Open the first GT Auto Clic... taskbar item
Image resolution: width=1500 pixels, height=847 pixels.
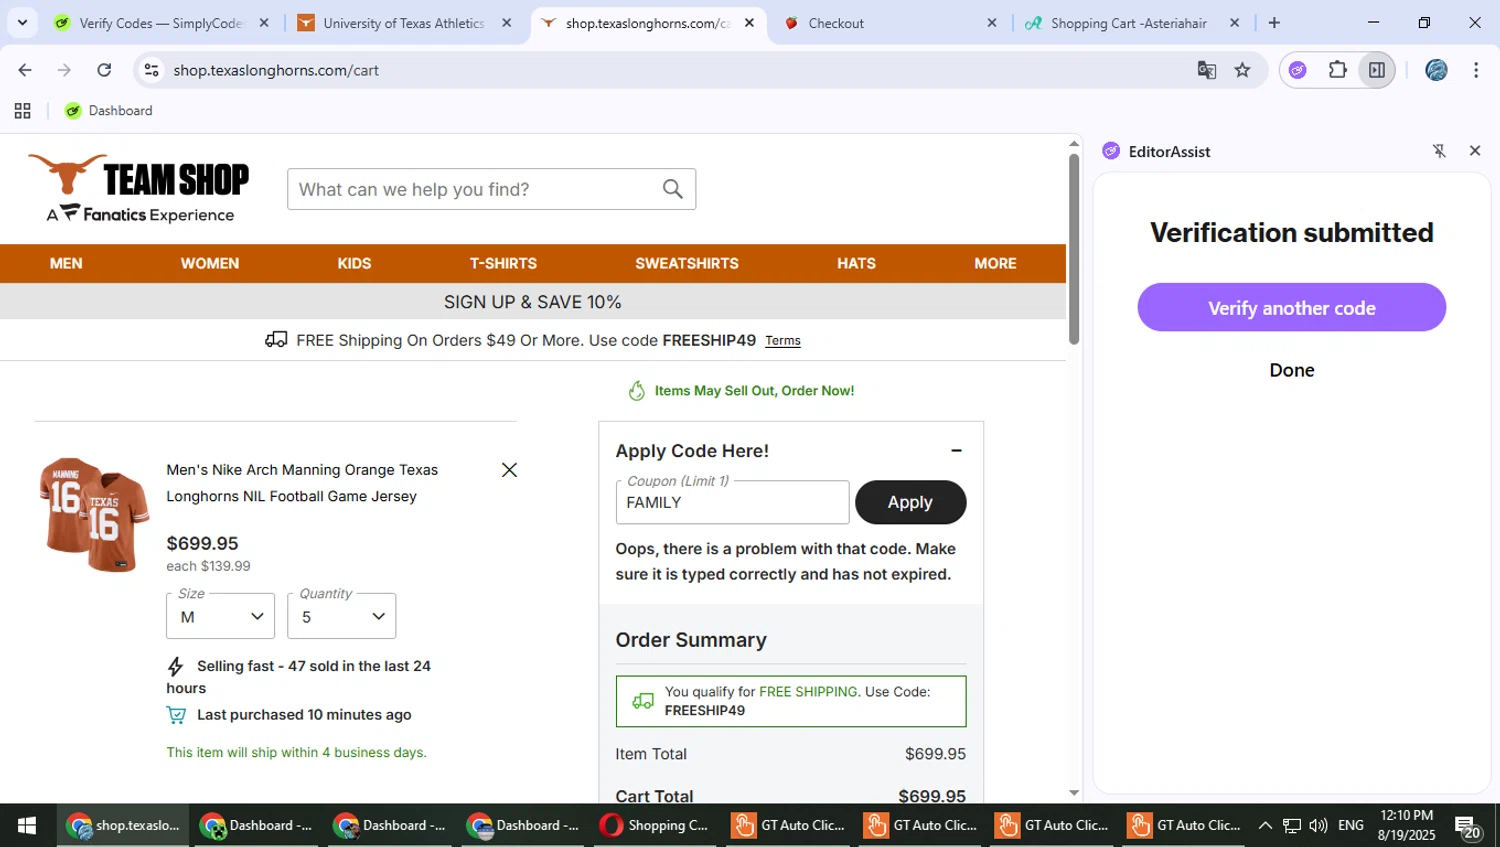(787, 826)
